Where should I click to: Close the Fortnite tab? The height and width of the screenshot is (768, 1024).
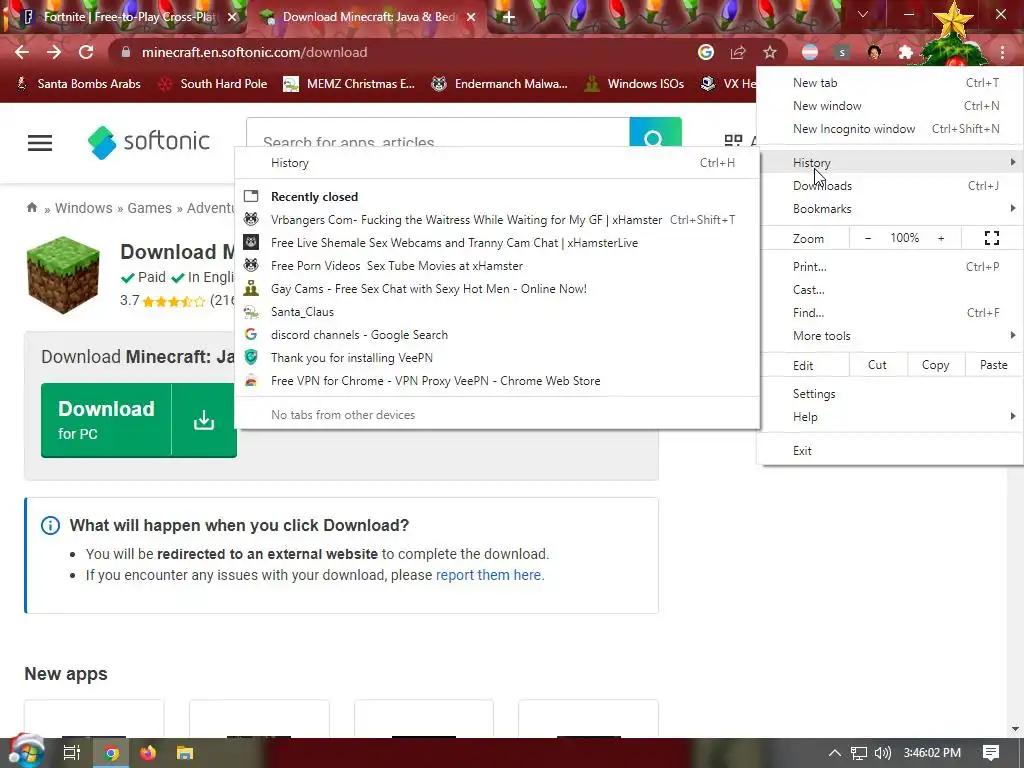coord(232,17)
